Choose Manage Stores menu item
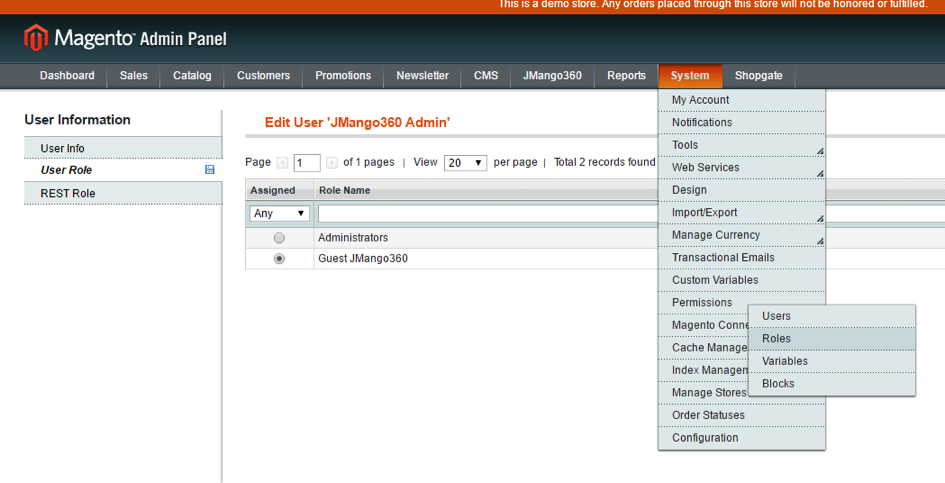This screenshot has width=945, height=483. [704, 393]
